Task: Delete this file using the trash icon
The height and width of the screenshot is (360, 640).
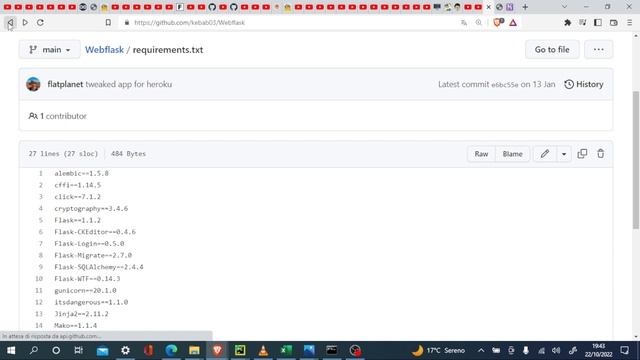Action: point(600,154)
